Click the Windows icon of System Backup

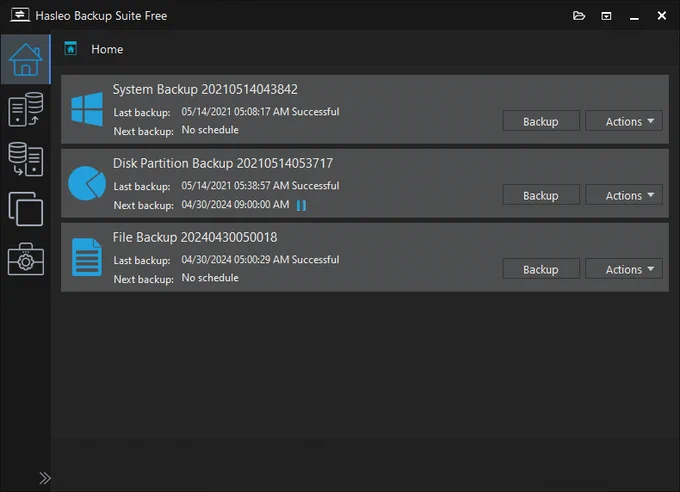pyautogui.click(x=87, y=109)
